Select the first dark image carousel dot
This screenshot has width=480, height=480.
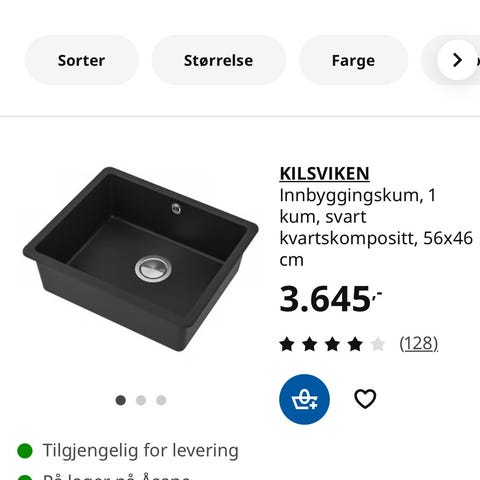(121, 400)
